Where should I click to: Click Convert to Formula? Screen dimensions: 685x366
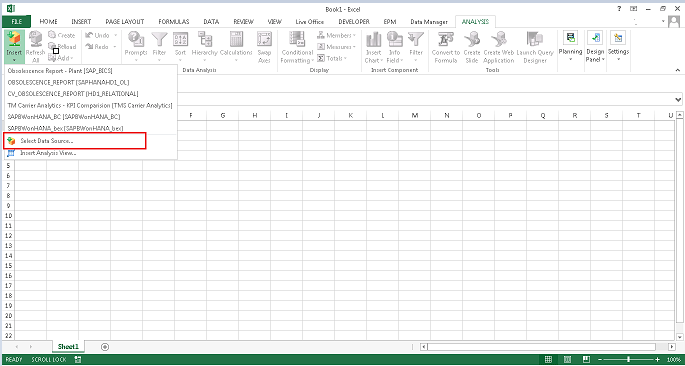coord(446,39)
